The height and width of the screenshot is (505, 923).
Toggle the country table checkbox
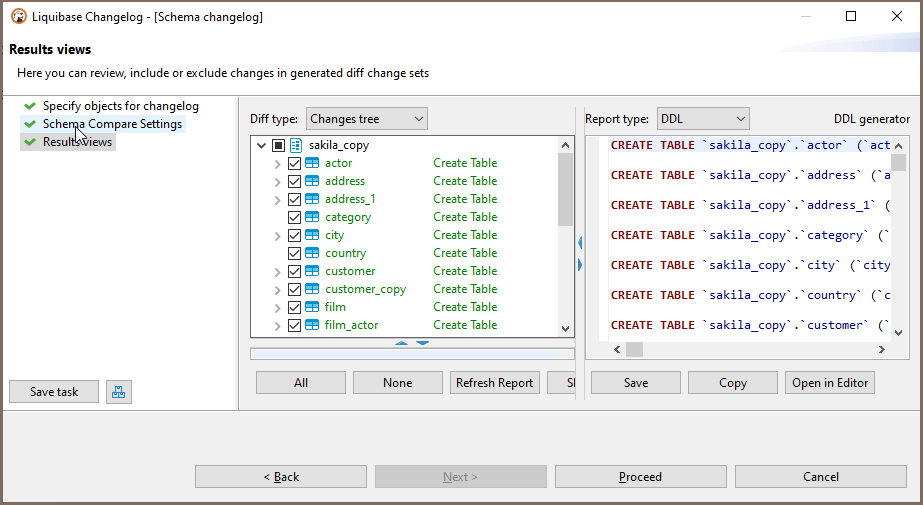(294, 253)
